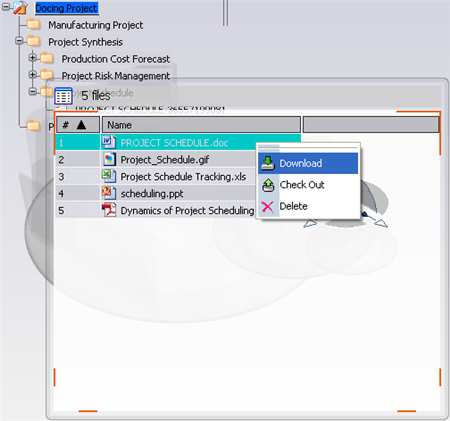Select the Docing Project tree label
Viewport: 450px width, 421px height.
[67, 8]
